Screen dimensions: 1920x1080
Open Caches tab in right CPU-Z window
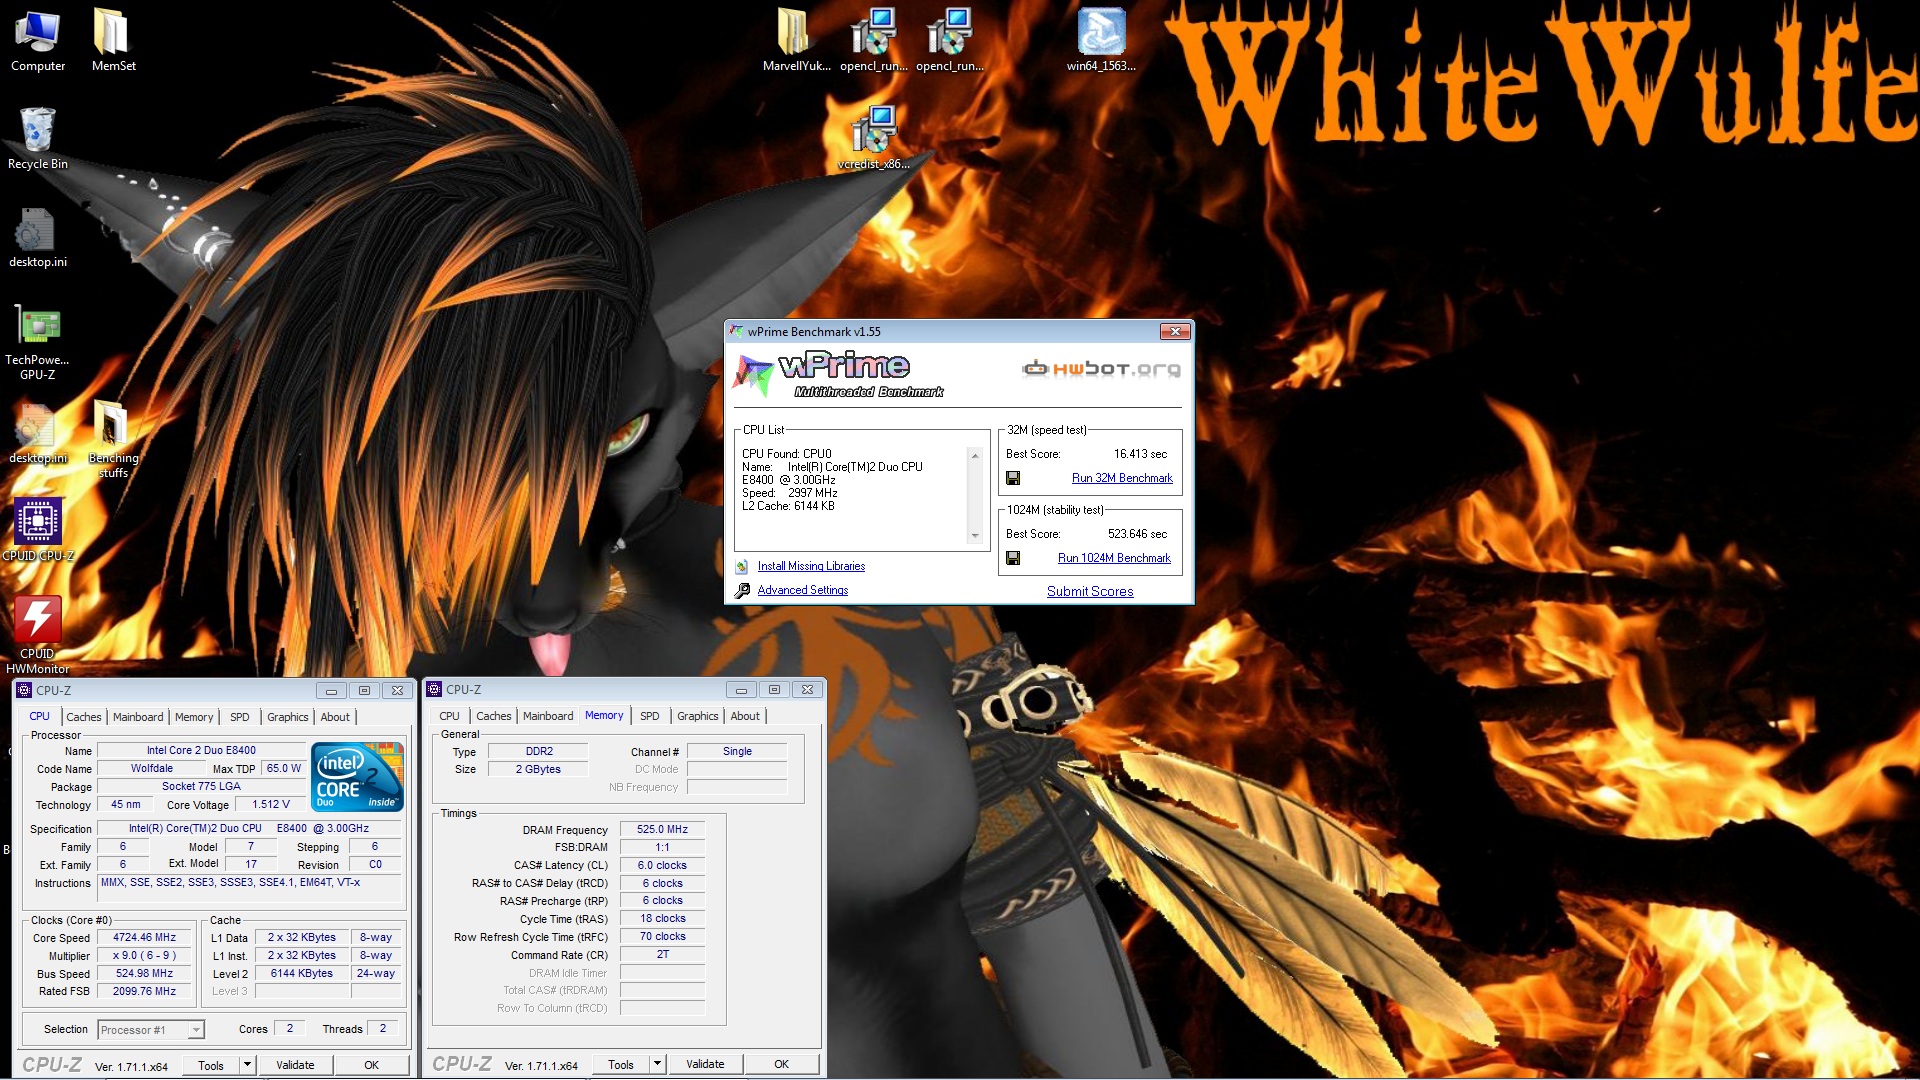tap(494, 716)
